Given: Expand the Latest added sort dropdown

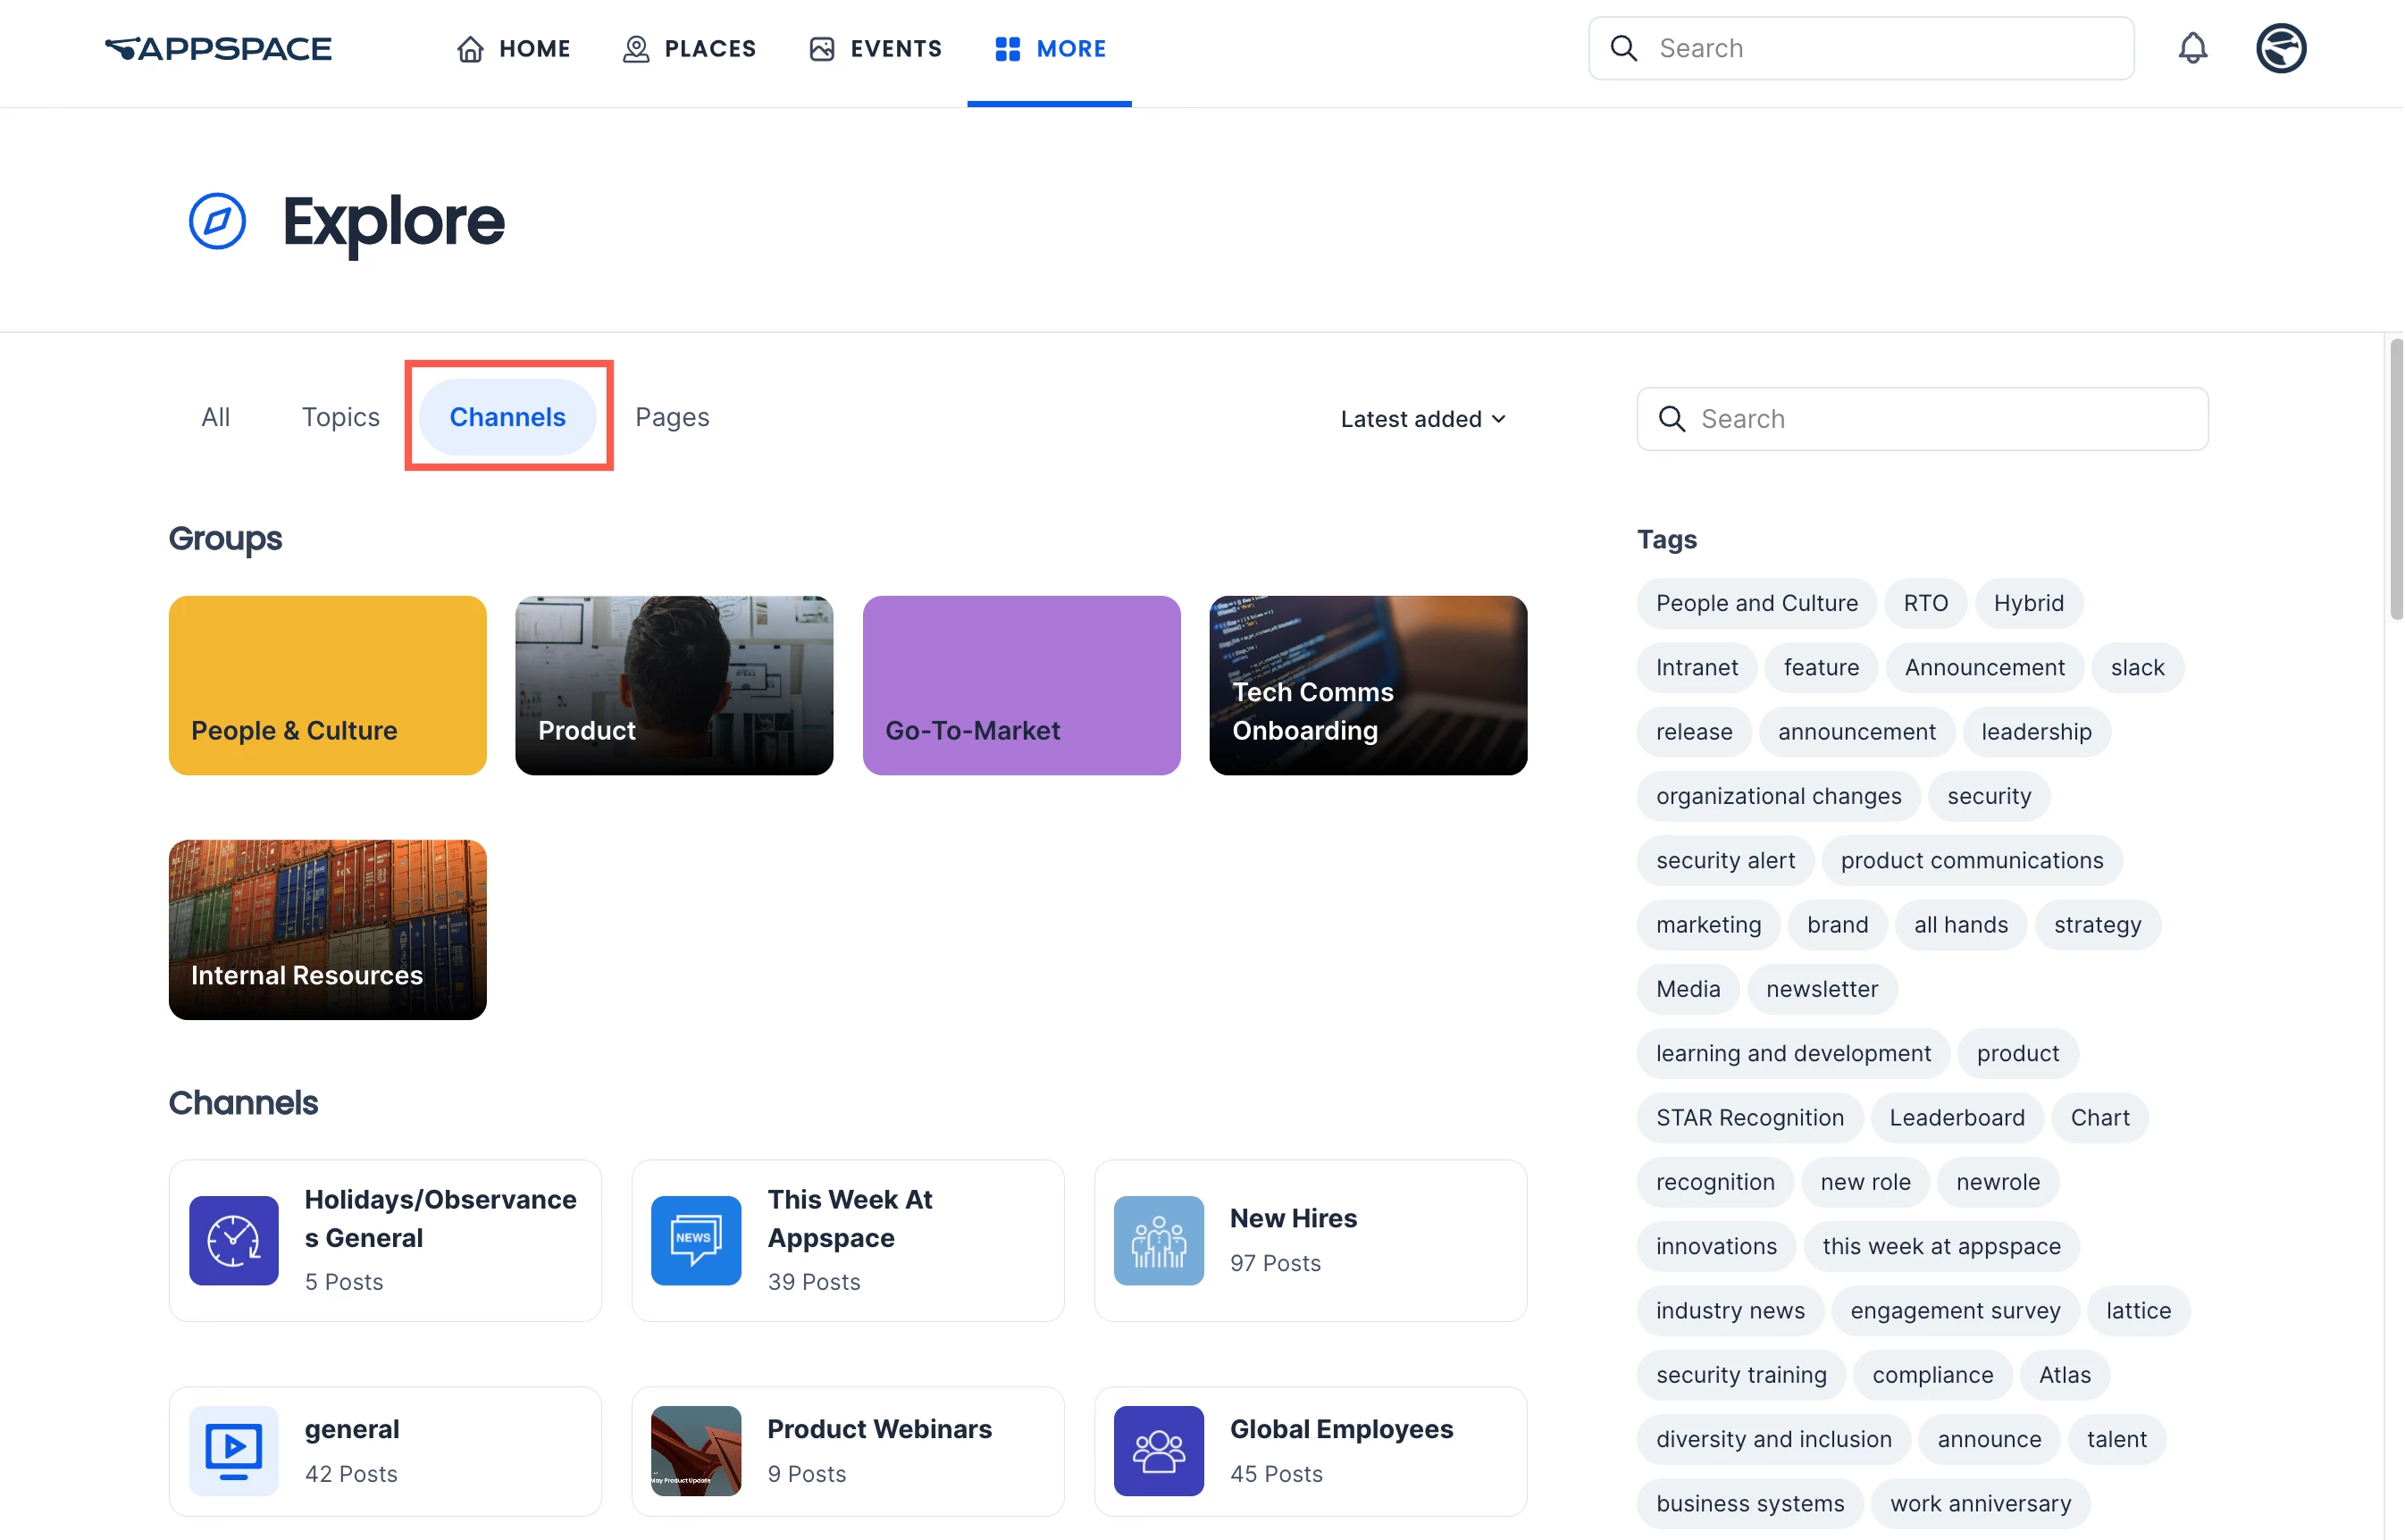Looking at the screenshot, I should [1422, 419].
